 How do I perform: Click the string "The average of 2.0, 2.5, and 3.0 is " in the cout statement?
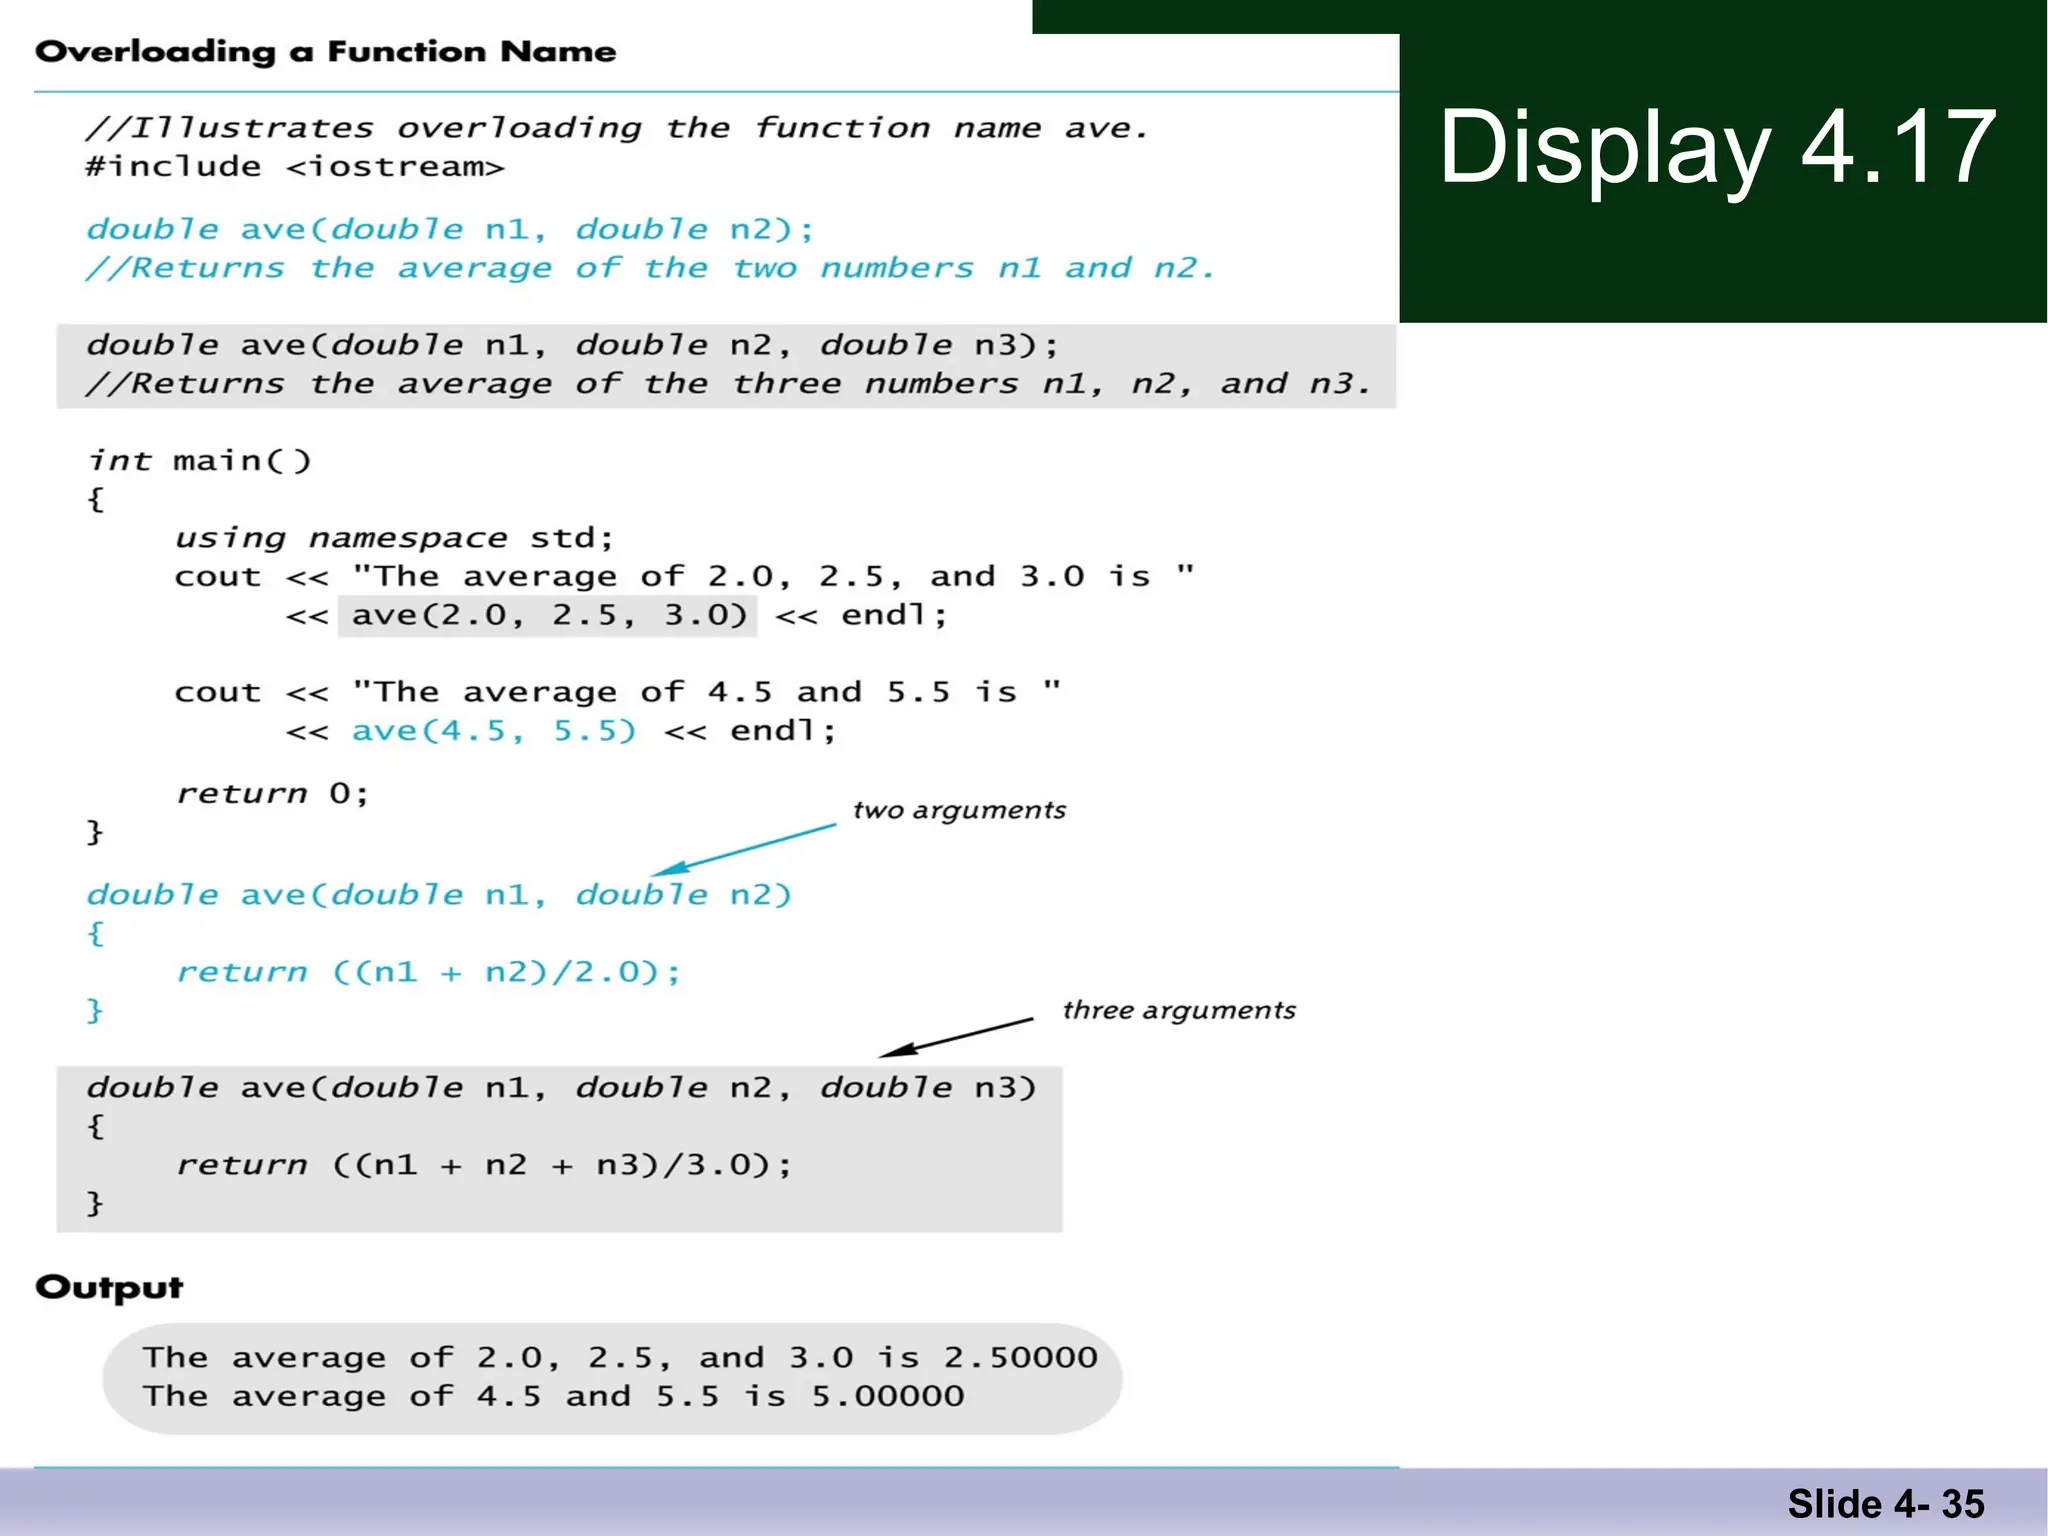(773, 576)
